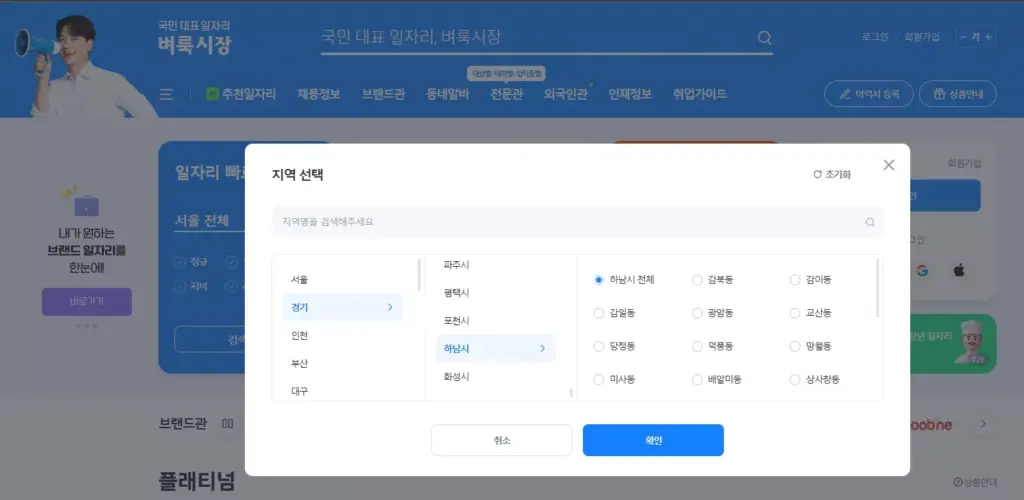Screen dimensions: 1024x500
Task: Select 감북동 radio button
Action: point(697,280)
